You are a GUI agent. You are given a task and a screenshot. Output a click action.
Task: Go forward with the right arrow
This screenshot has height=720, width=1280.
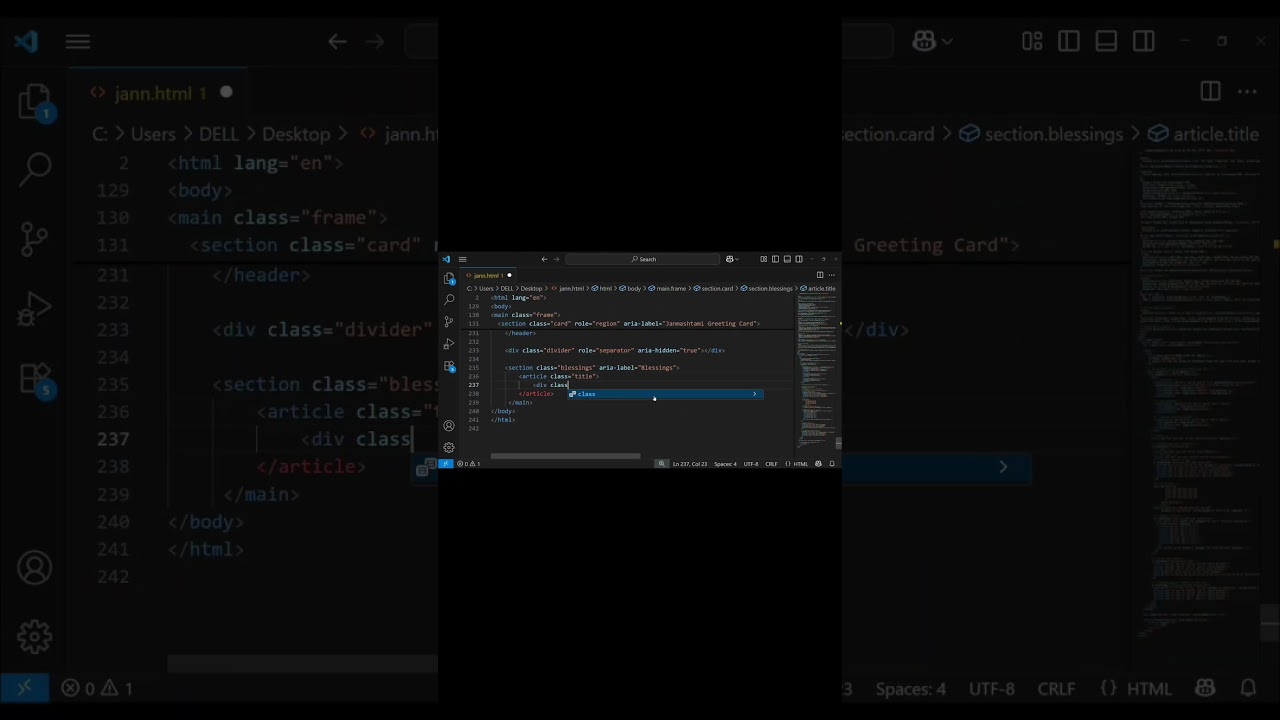556,259
